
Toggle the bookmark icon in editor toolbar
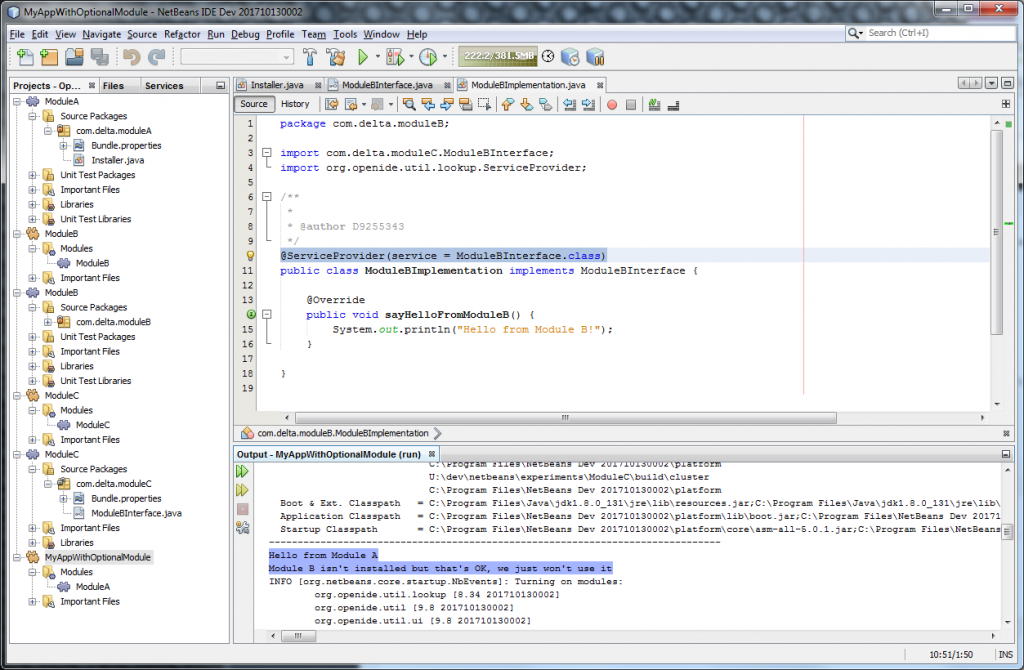[x=545, y=104]
